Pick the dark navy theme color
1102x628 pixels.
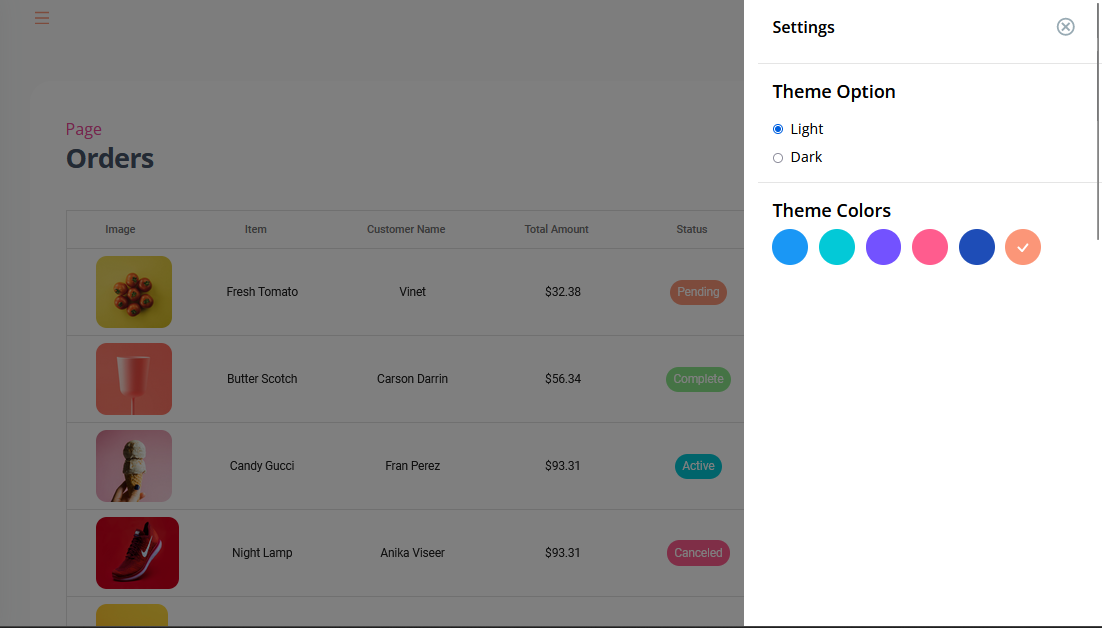(977, 247)
